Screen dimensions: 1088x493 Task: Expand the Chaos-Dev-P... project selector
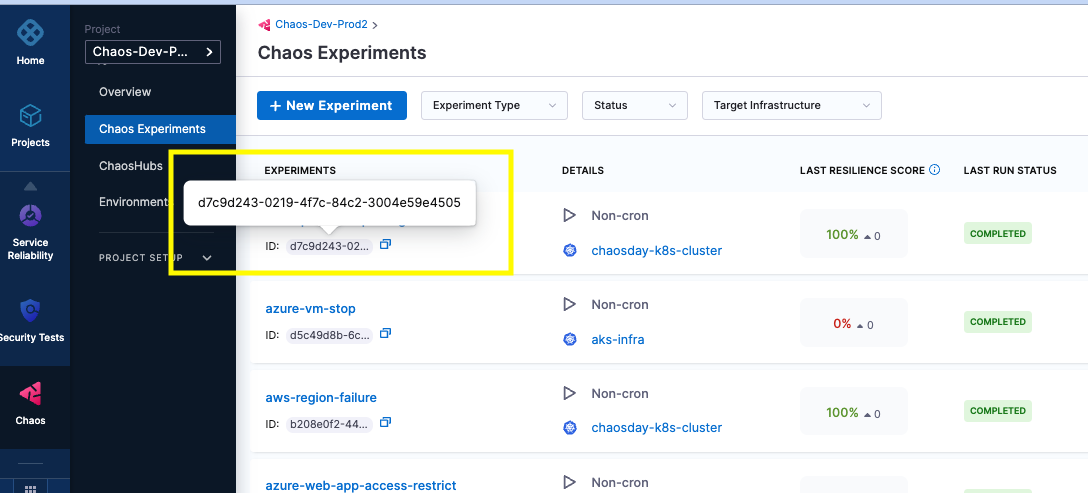pos(152,52)
